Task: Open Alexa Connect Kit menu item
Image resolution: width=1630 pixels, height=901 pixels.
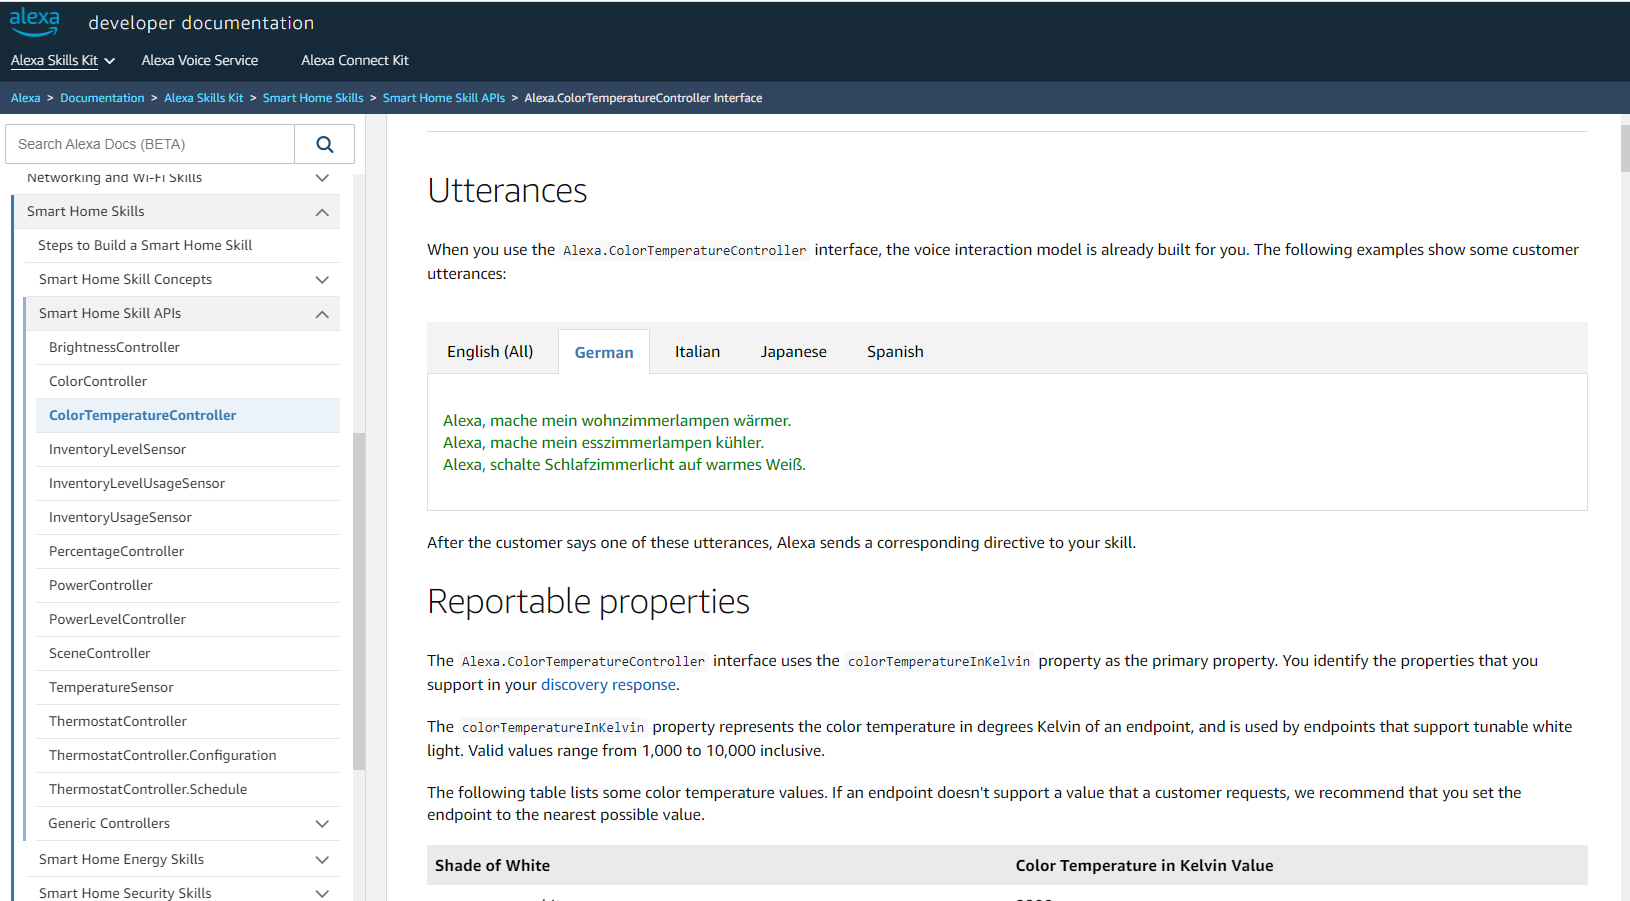Action: coord(355,60)
